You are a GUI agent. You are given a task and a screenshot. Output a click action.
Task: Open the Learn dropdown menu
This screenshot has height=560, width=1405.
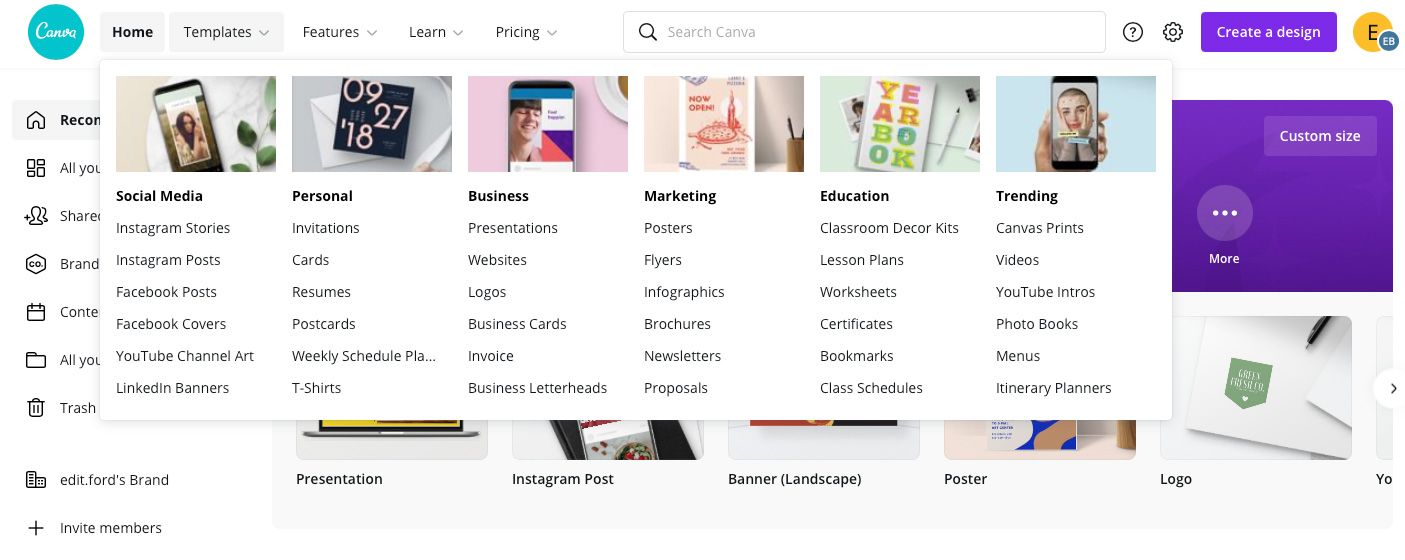pyautogui.click(x=436, y=32)
